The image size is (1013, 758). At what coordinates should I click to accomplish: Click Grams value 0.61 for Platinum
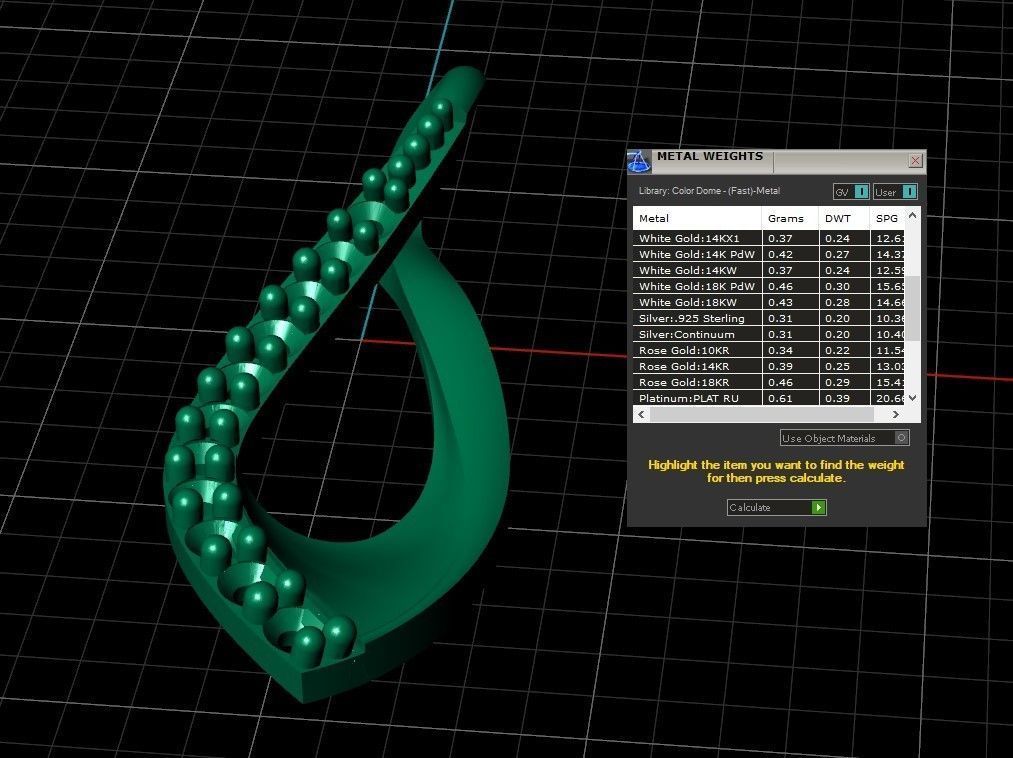pyautogui.click(x=780, y=398)
